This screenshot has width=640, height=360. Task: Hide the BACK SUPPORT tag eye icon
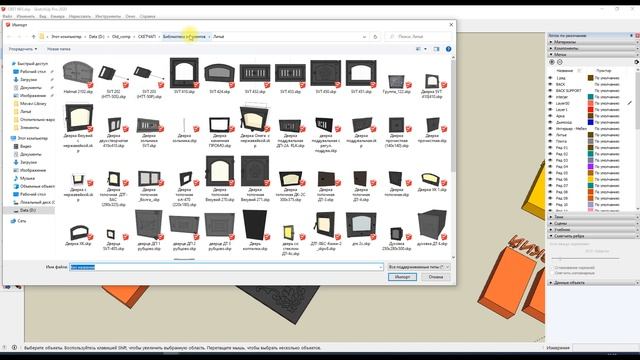coord(550,91)
